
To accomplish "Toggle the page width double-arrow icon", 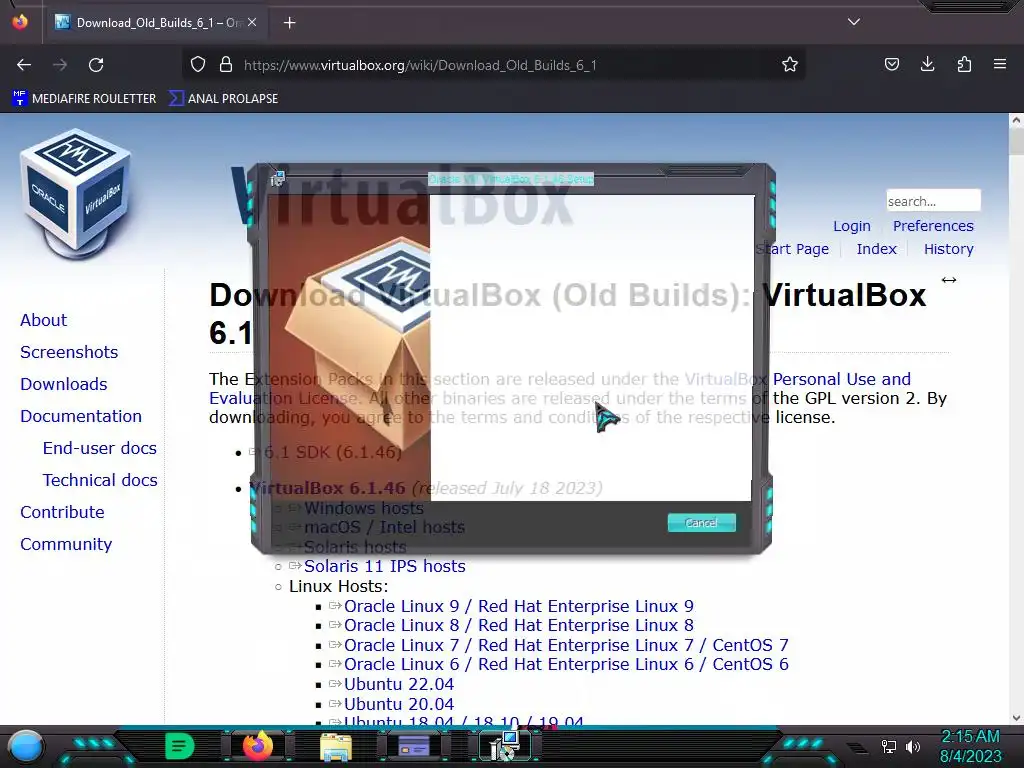I will [x=948, y=280].
